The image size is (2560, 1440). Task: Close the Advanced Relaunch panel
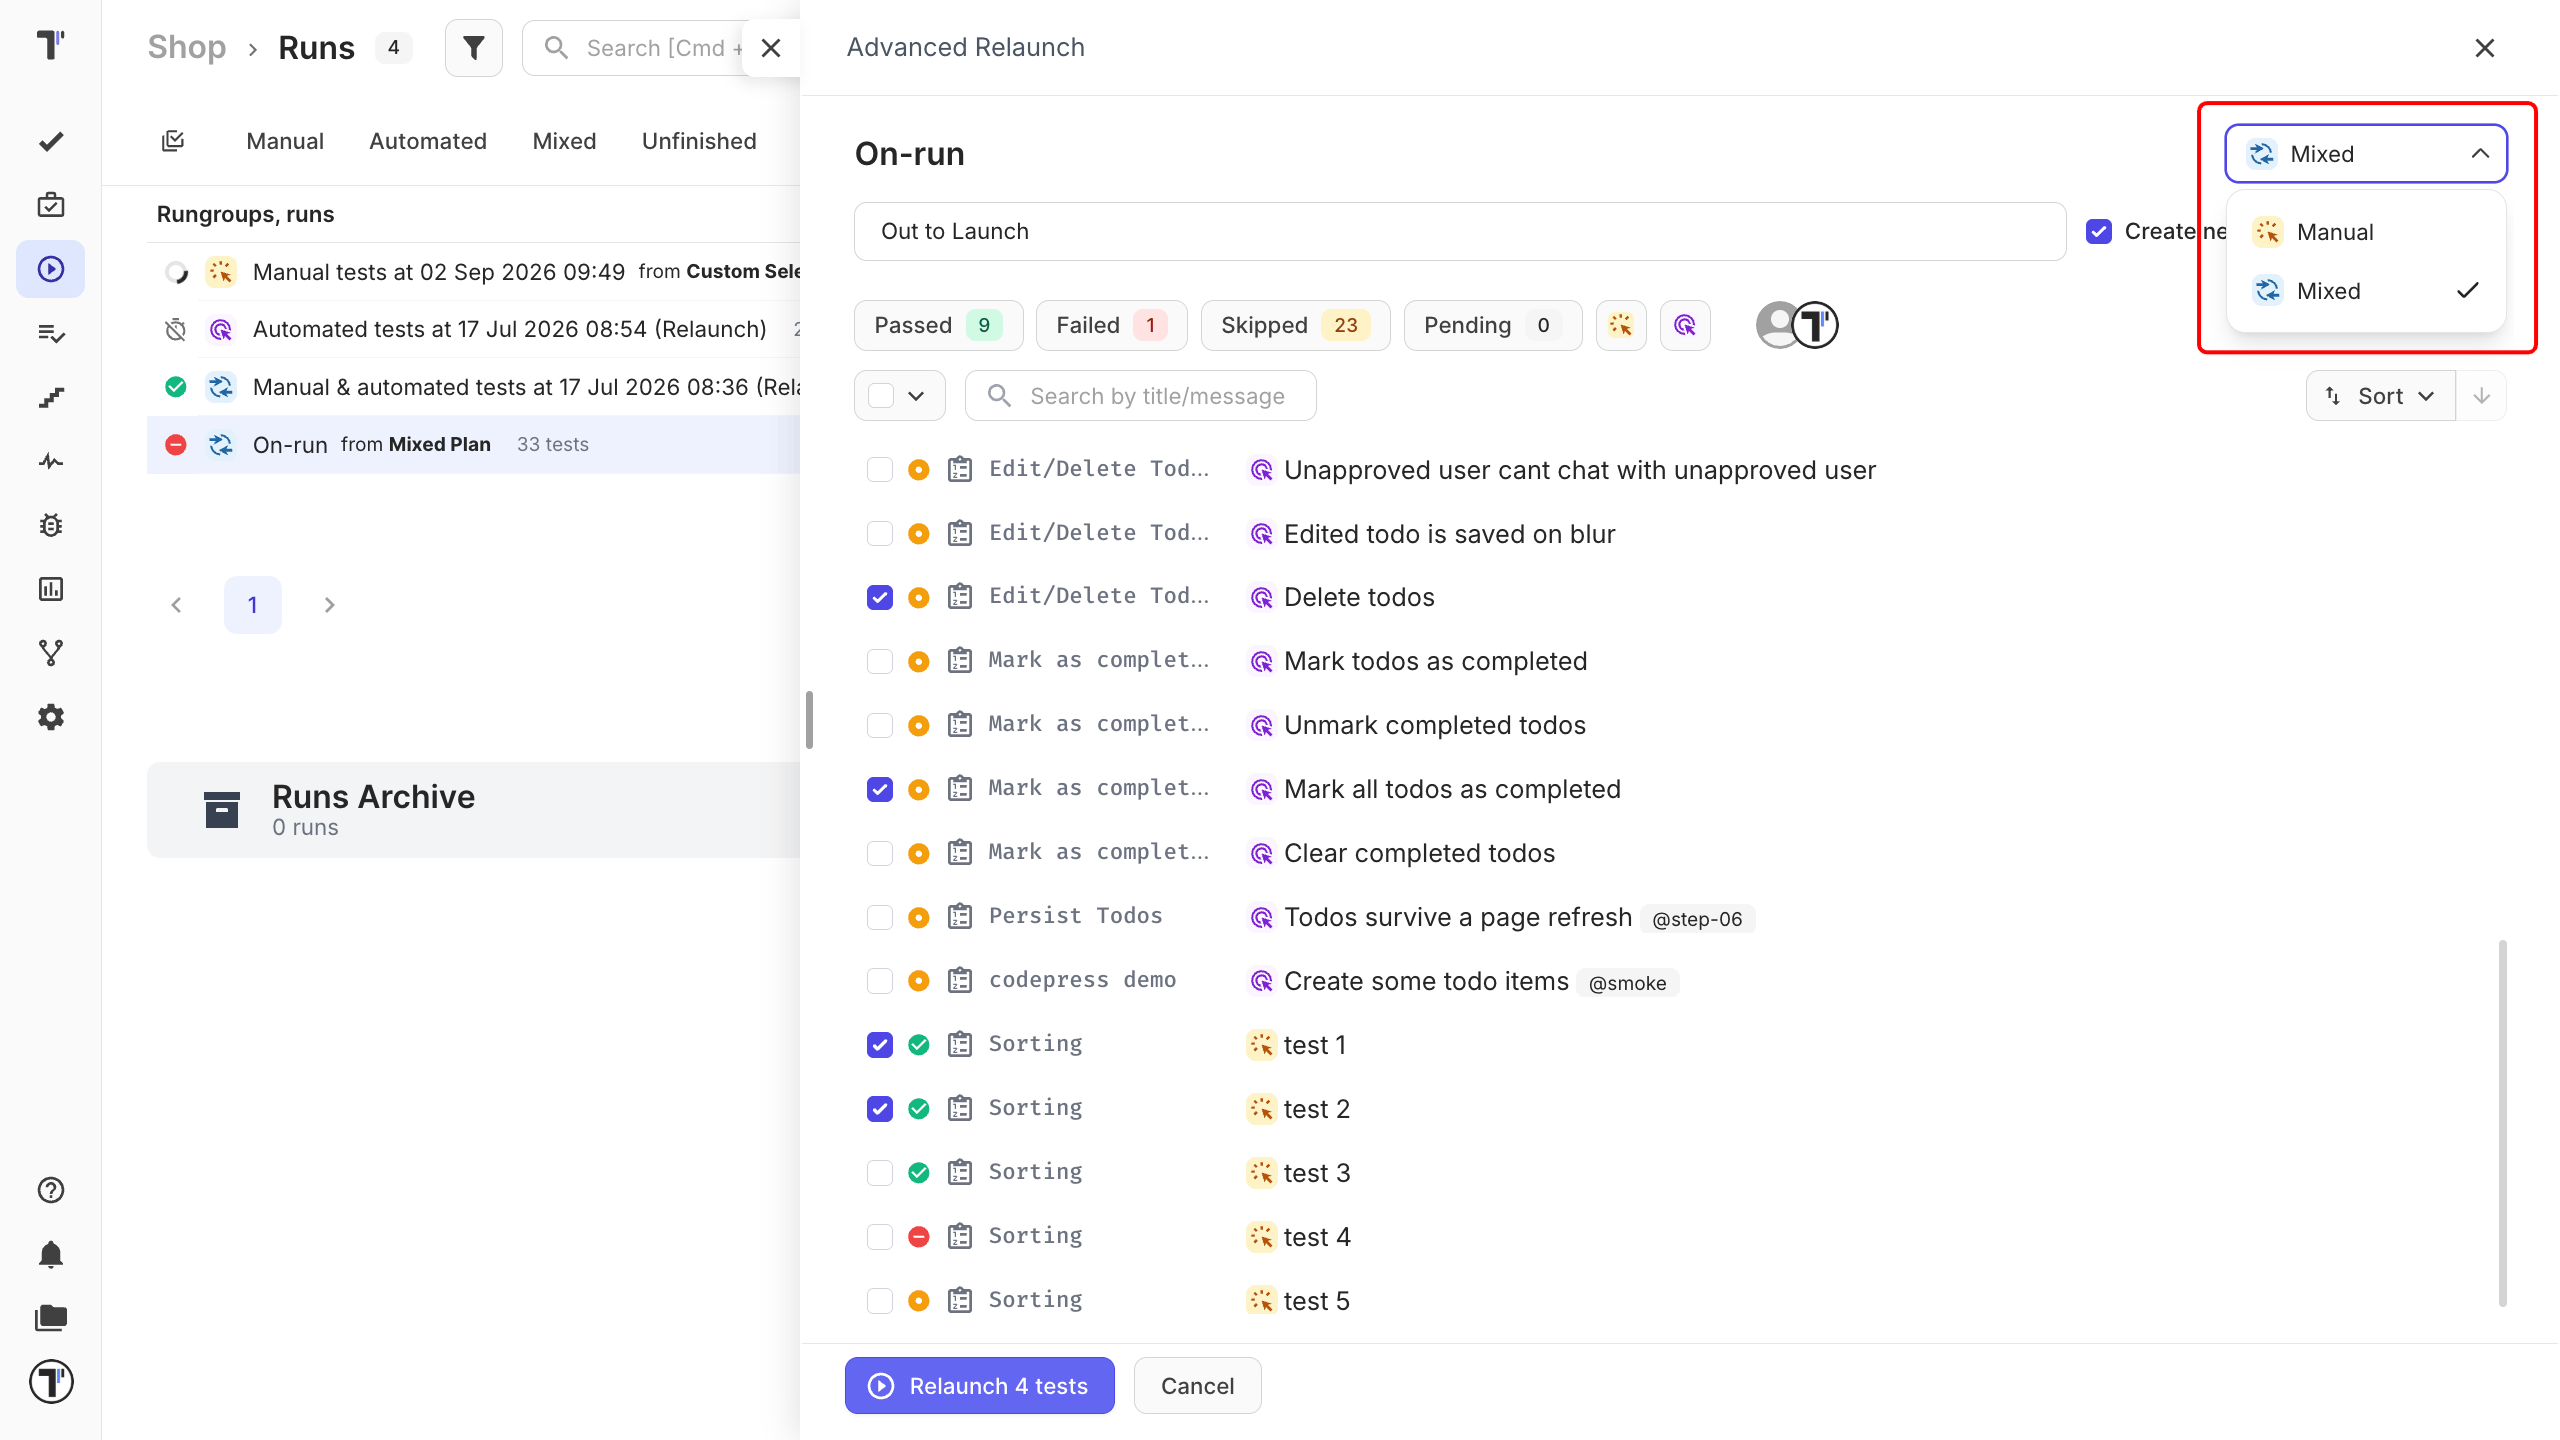coord(2485,48)
